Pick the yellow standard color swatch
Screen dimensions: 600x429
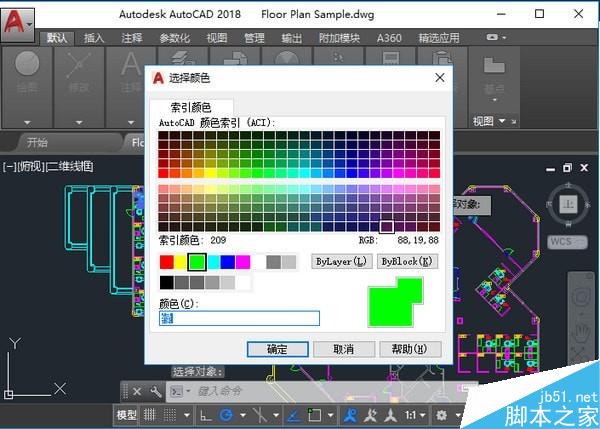coord(180,262)
